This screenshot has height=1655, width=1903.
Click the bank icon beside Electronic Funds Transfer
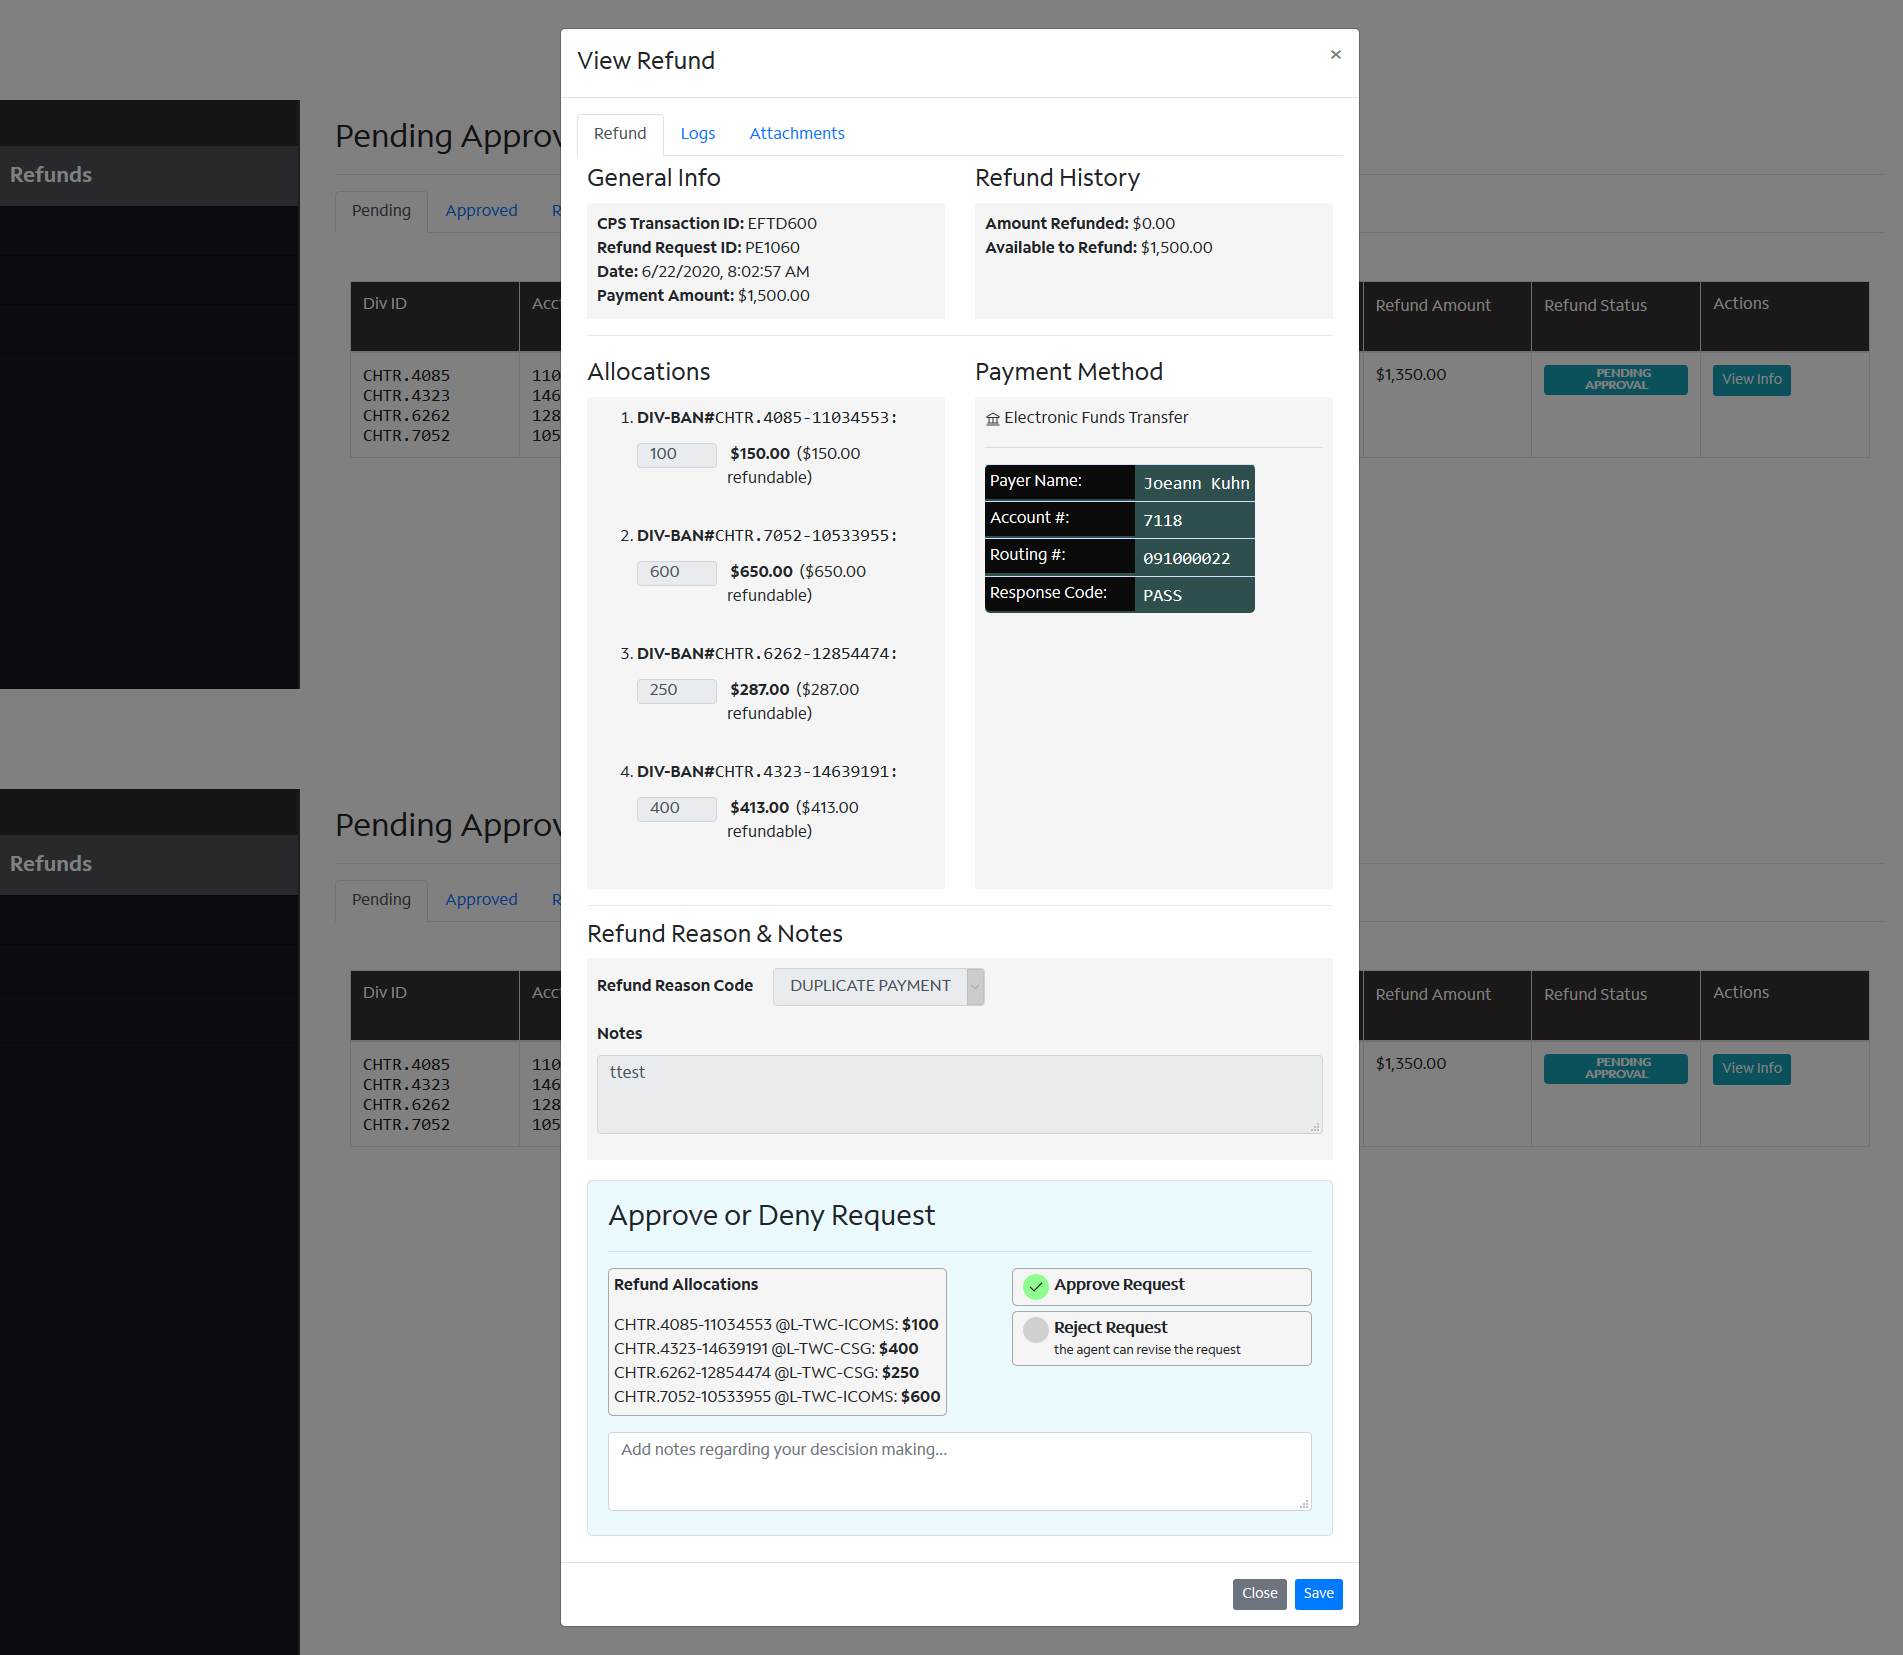(x=992, y=419)
